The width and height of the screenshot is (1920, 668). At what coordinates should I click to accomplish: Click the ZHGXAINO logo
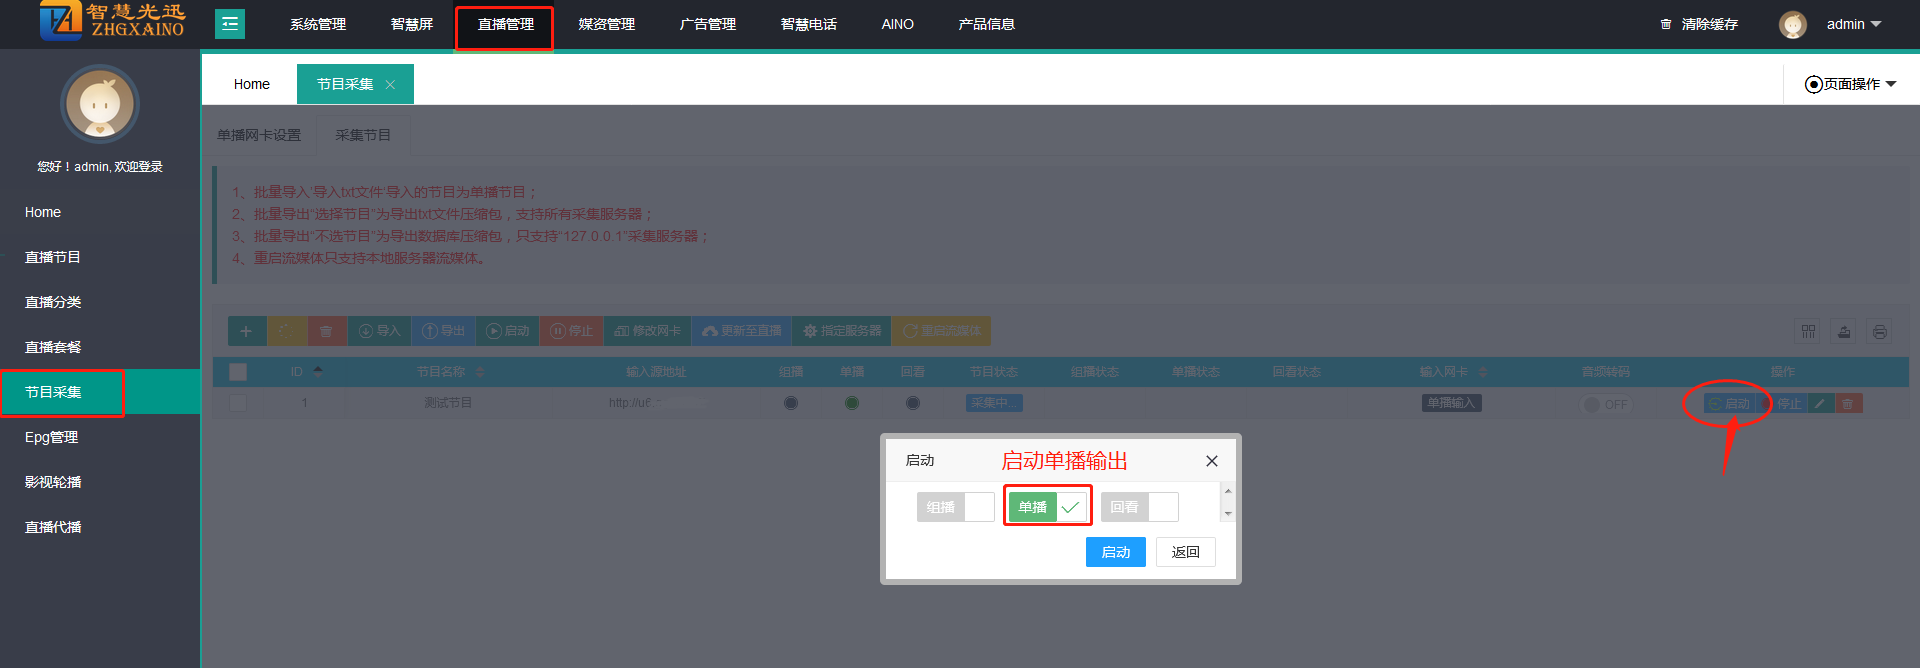112,21
